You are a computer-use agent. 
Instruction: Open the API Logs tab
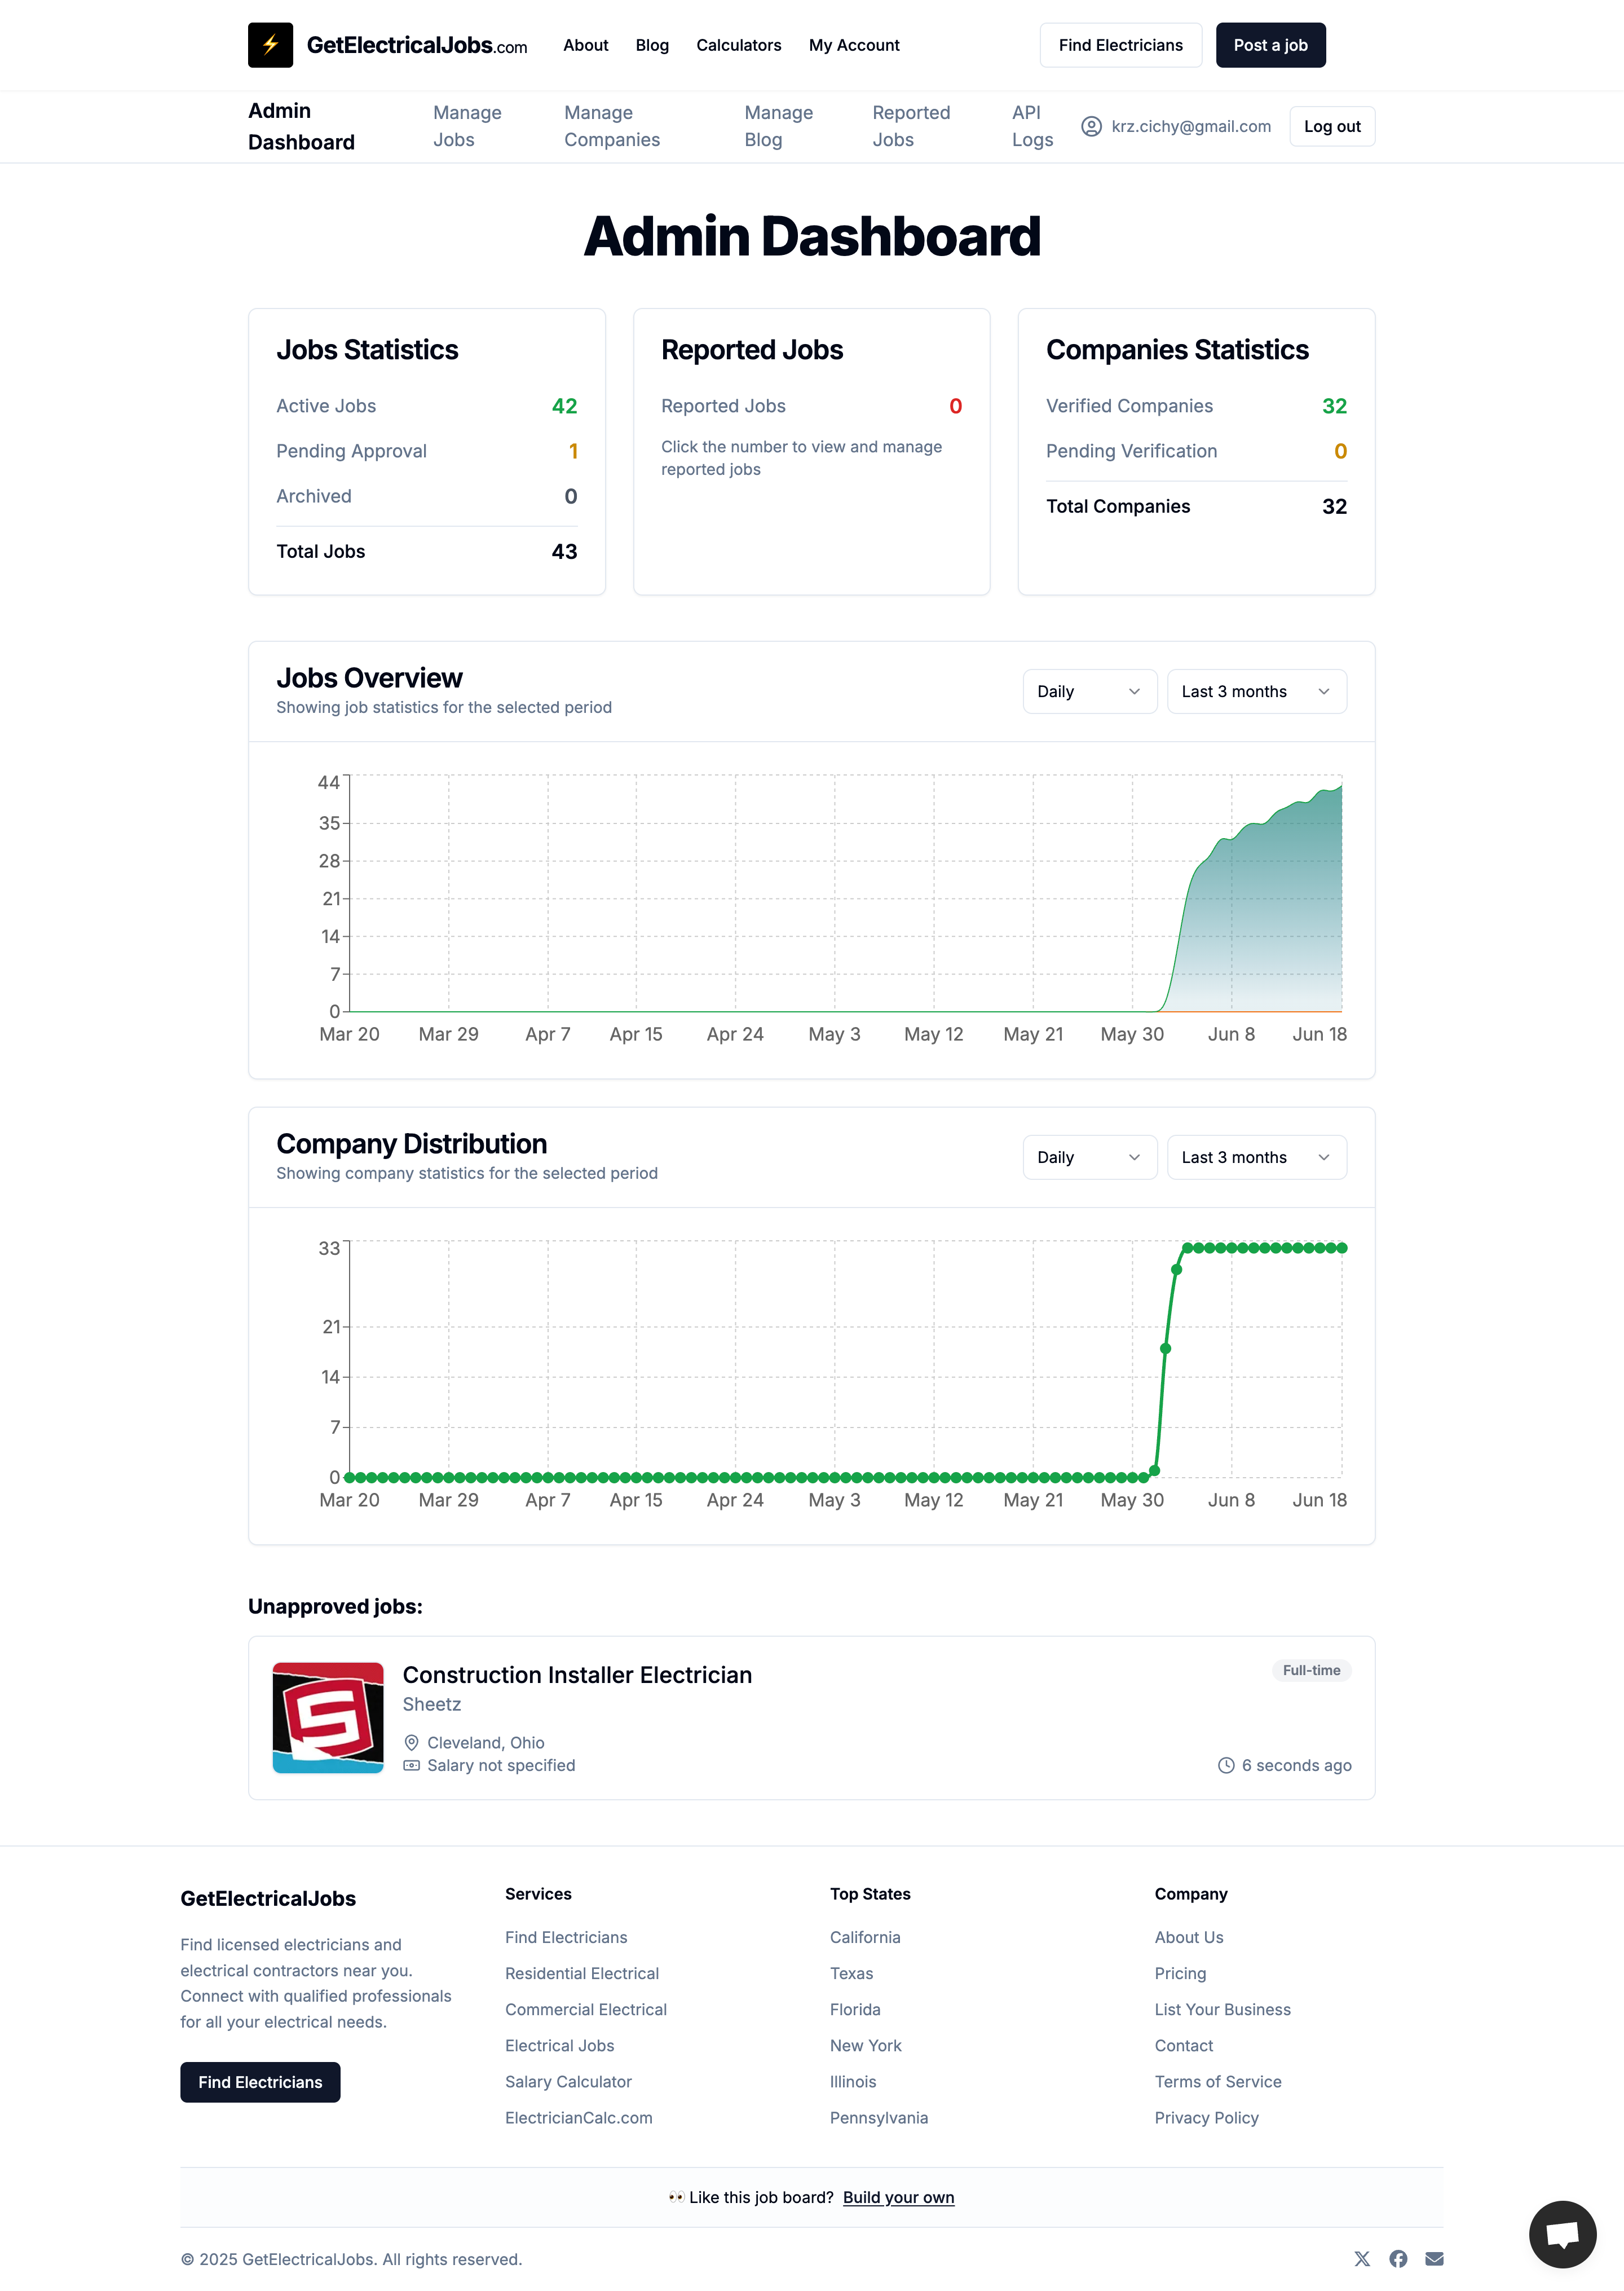click(1031, 126)
